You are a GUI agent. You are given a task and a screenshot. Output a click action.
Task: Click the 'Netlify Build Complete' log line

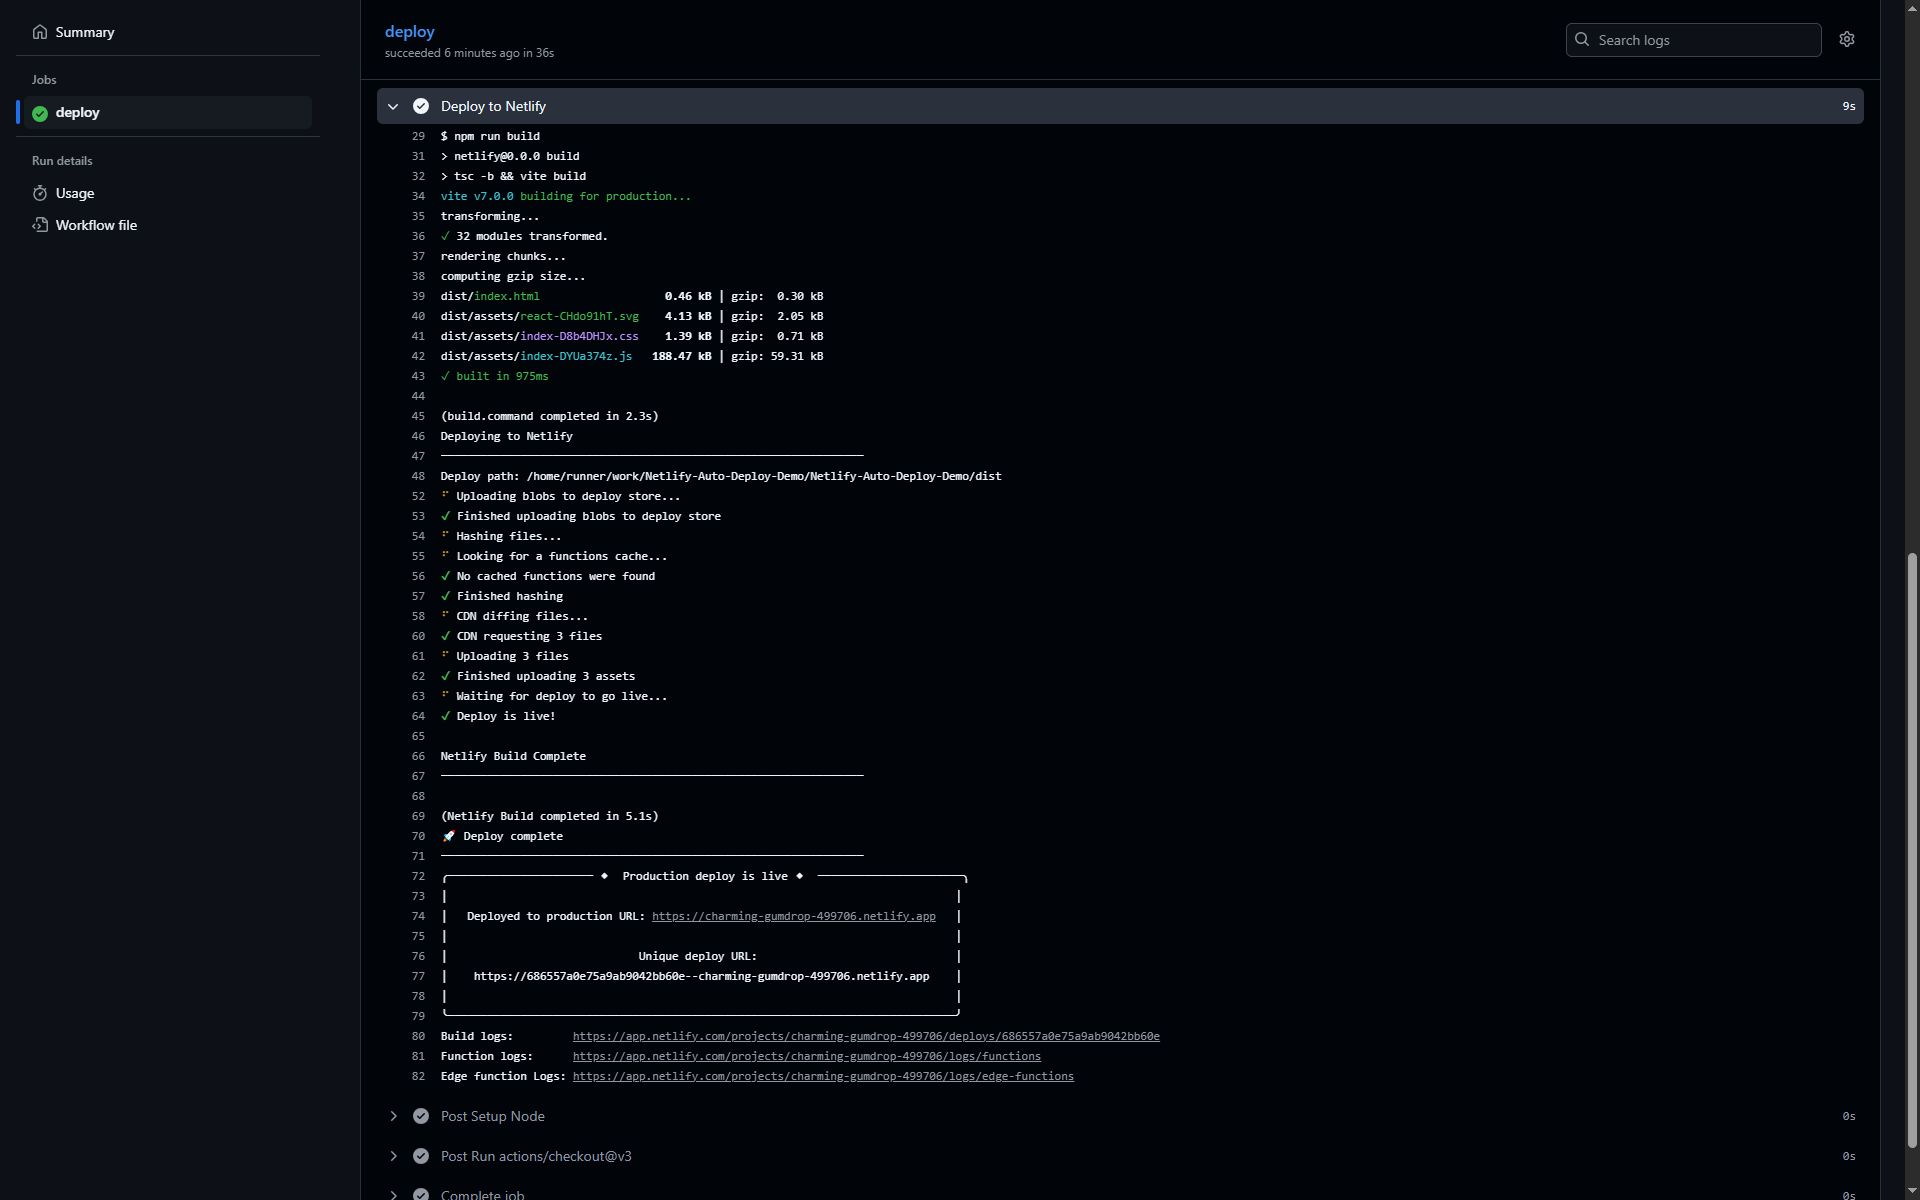coord(513,756)
